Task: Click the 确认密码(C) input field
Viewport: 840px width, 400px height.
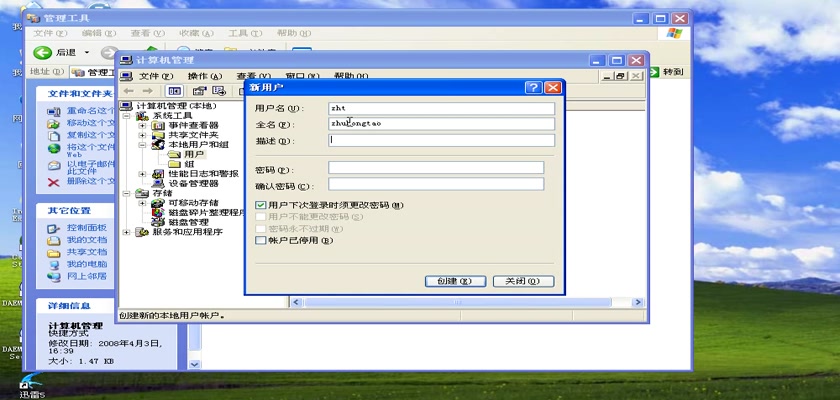Action: (x=436, y=184)
